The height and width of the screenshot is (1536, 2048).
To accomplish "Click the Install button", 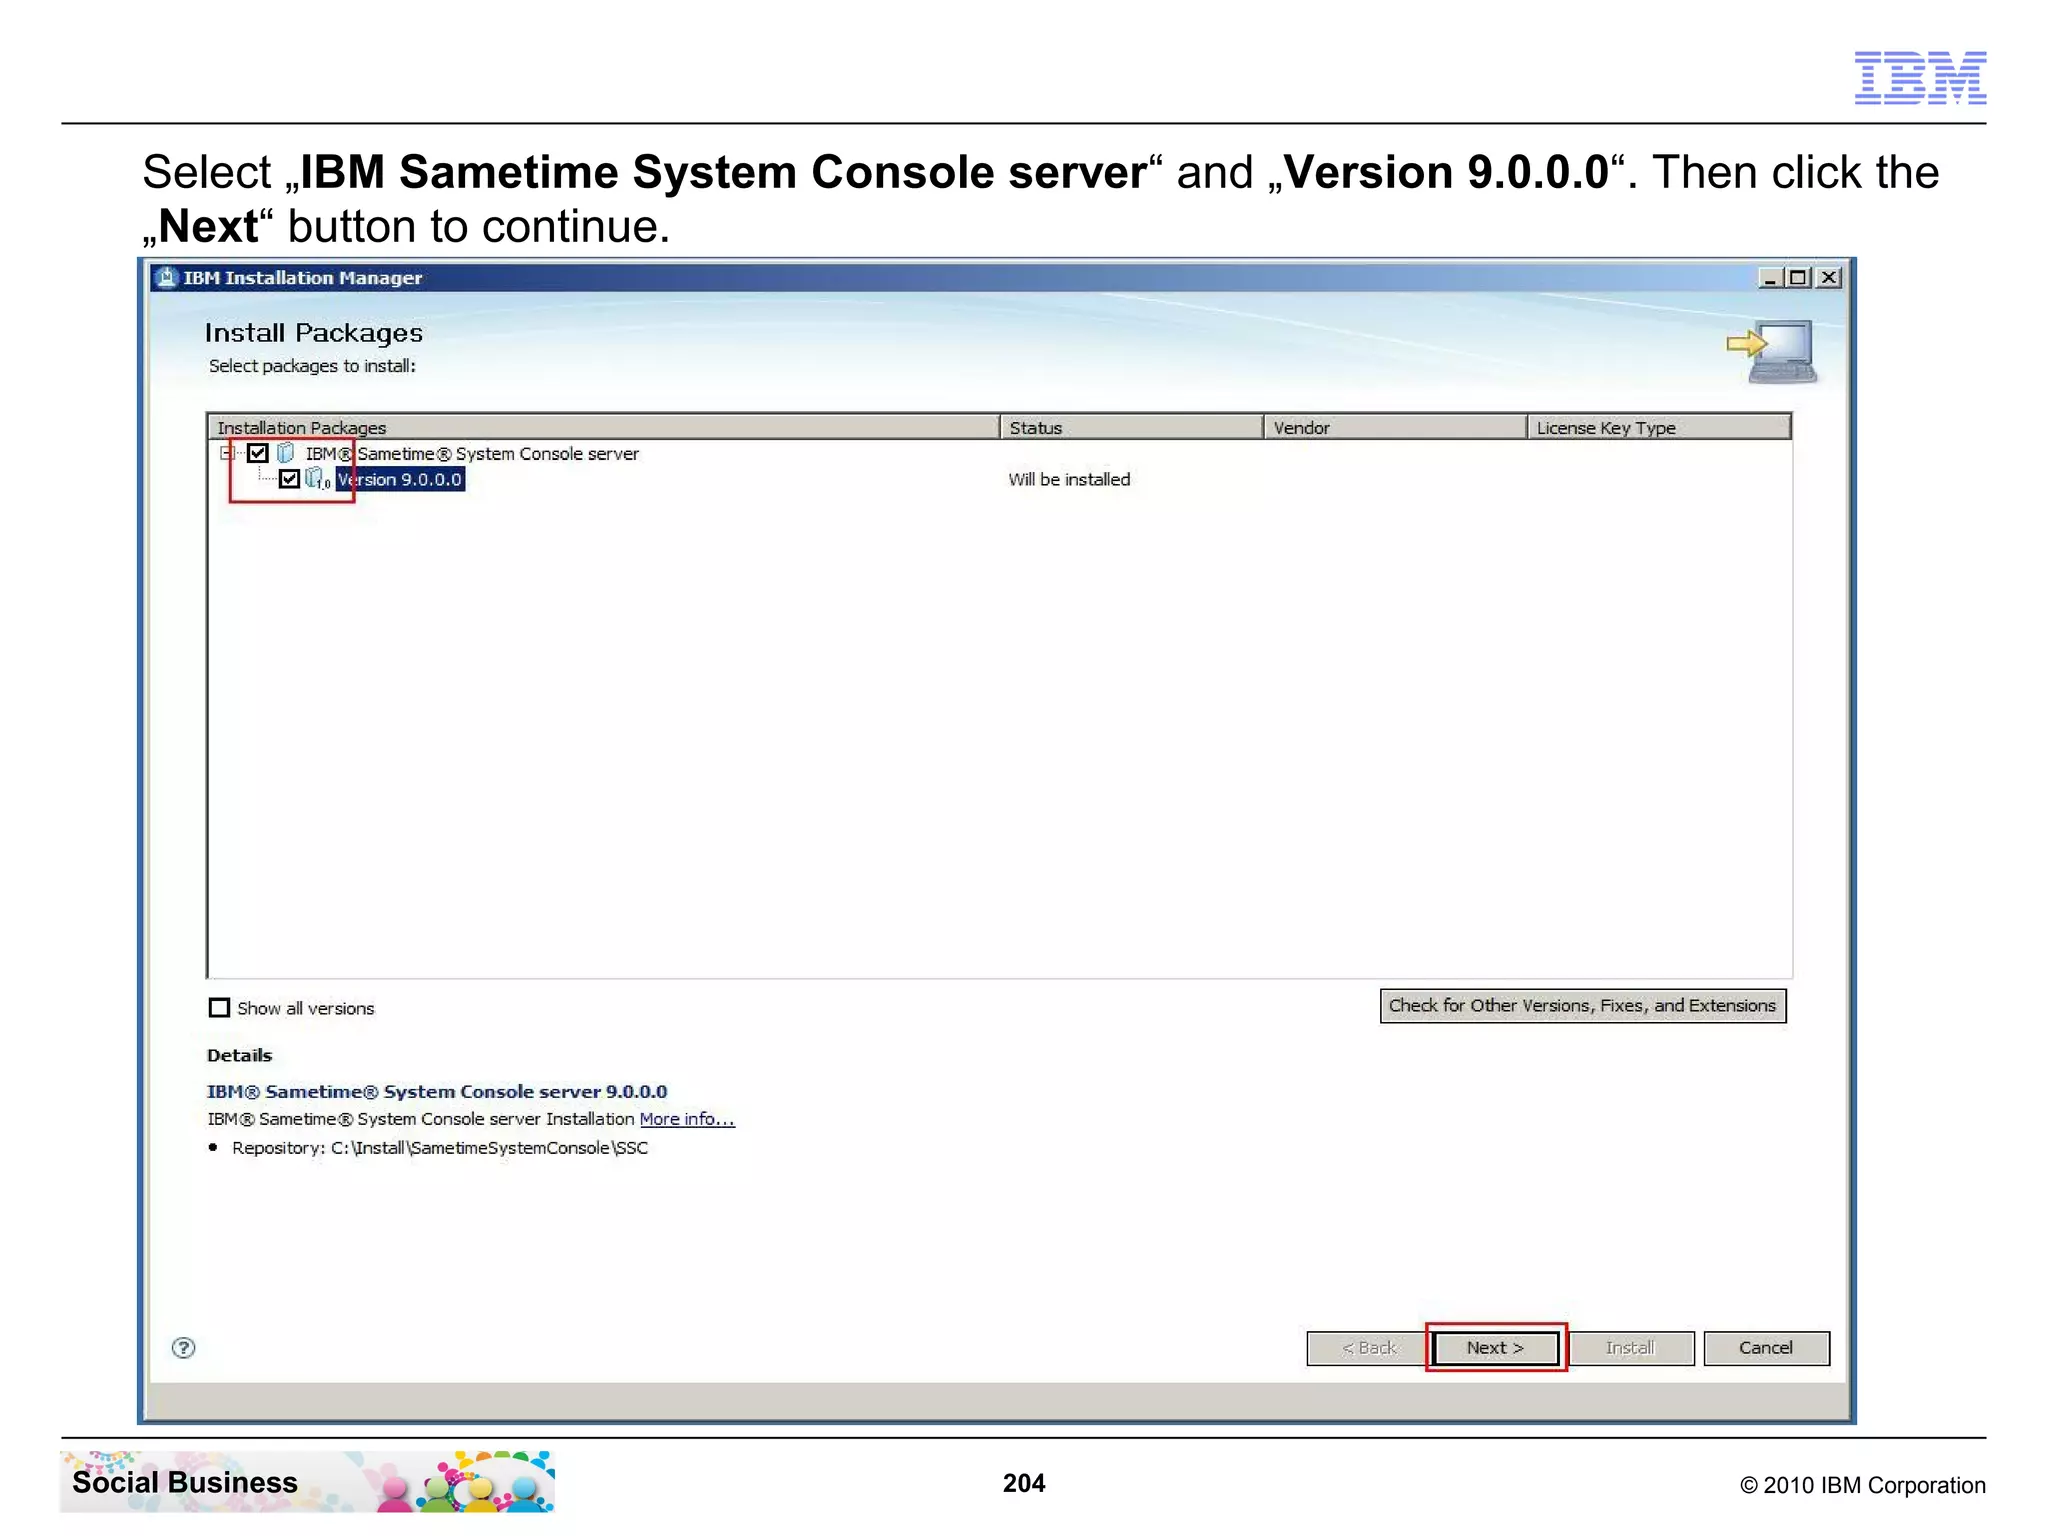I will pos(1630,1347).
